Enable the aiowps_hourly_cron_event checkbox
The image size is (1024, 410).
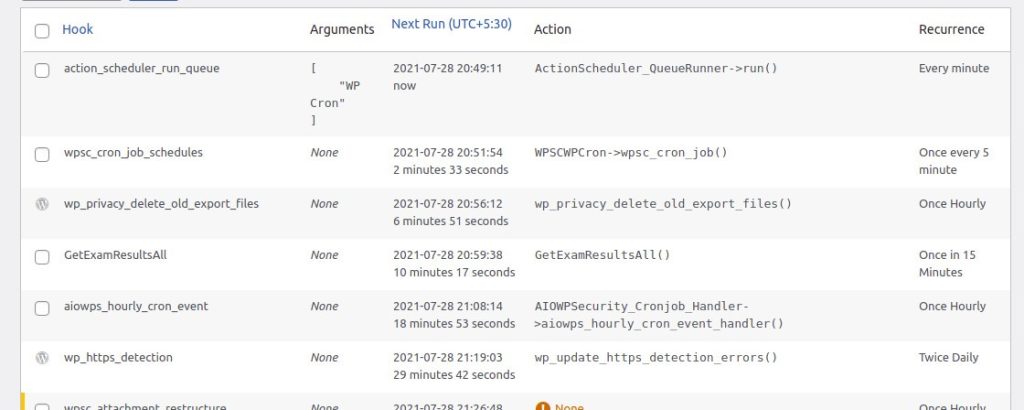click(42, 307)
